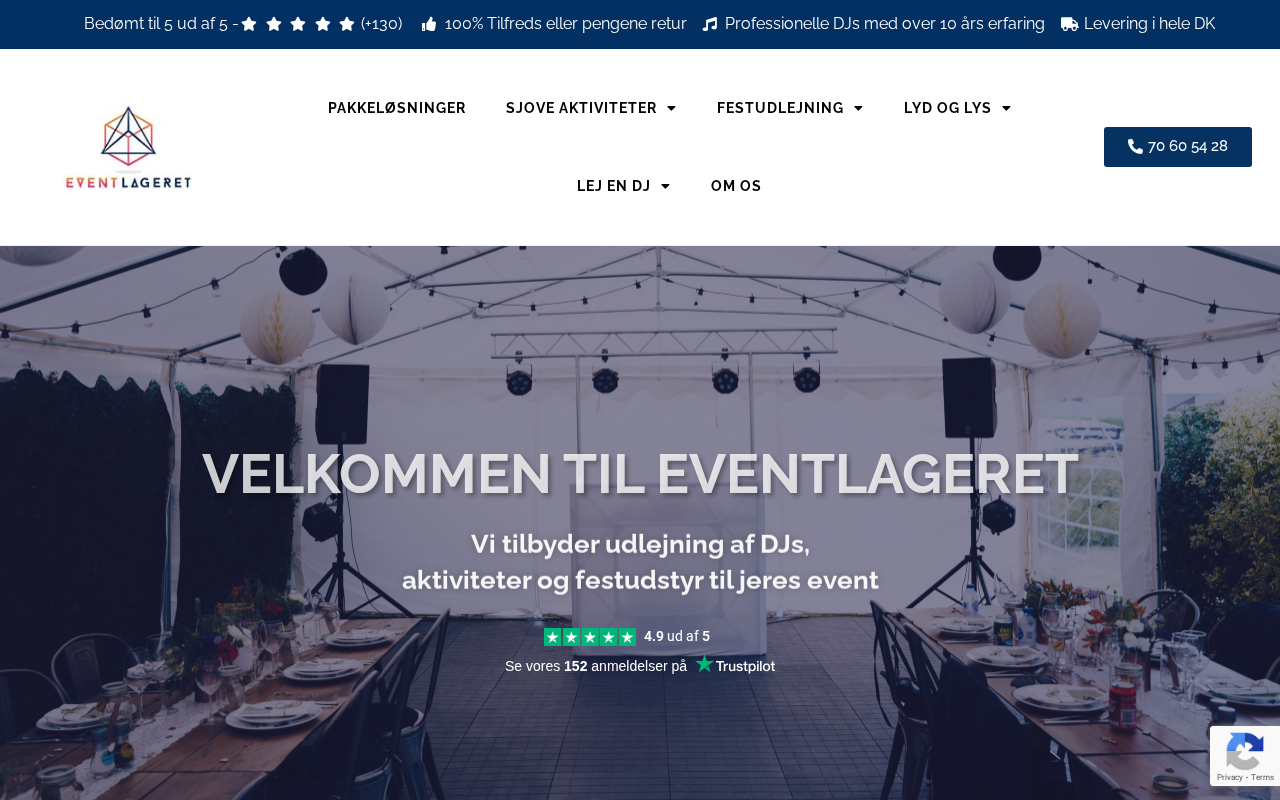Click the reCAPTCHA badge icon

point(1244,752)
